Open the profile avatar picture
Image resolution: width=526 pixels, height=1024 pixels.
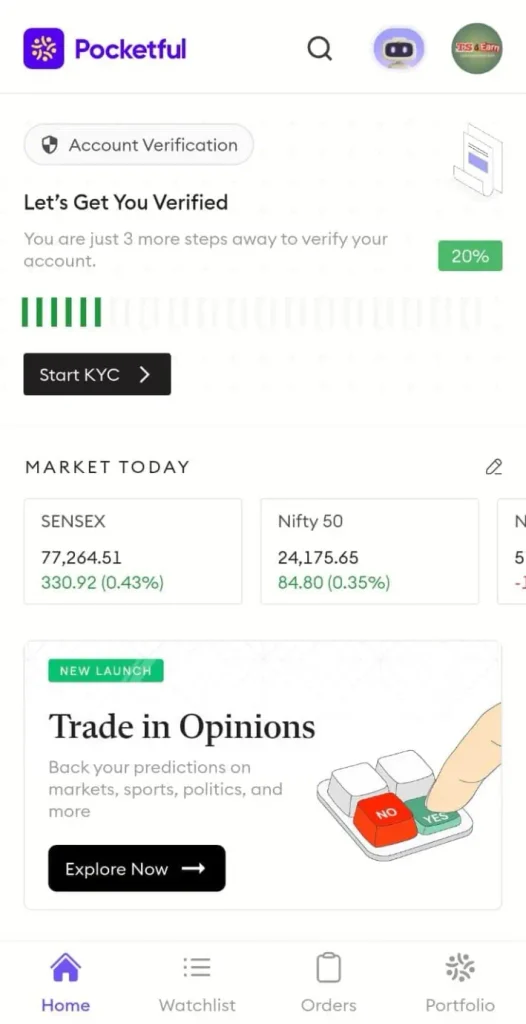[x=477, y=48]
